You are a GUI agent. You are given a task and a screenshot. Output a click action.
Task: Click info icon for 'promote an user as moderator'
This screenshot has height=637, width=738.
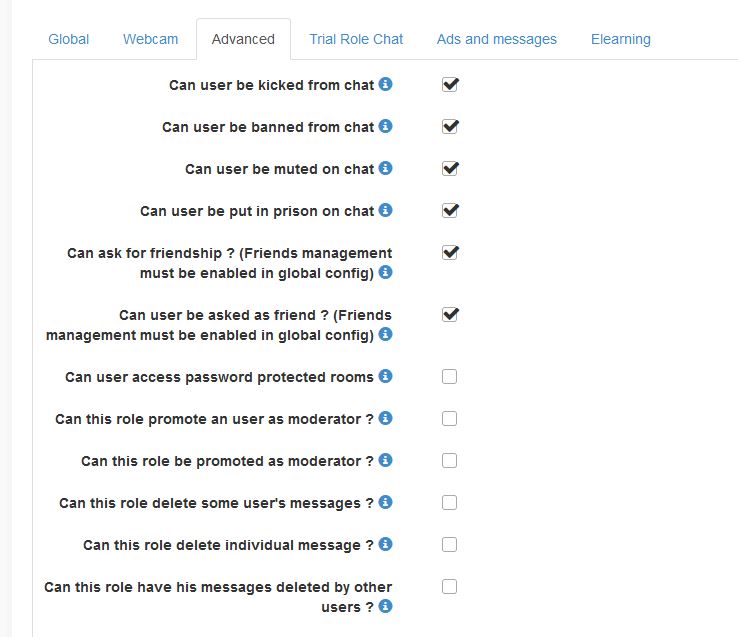click(x=386, y=419)
